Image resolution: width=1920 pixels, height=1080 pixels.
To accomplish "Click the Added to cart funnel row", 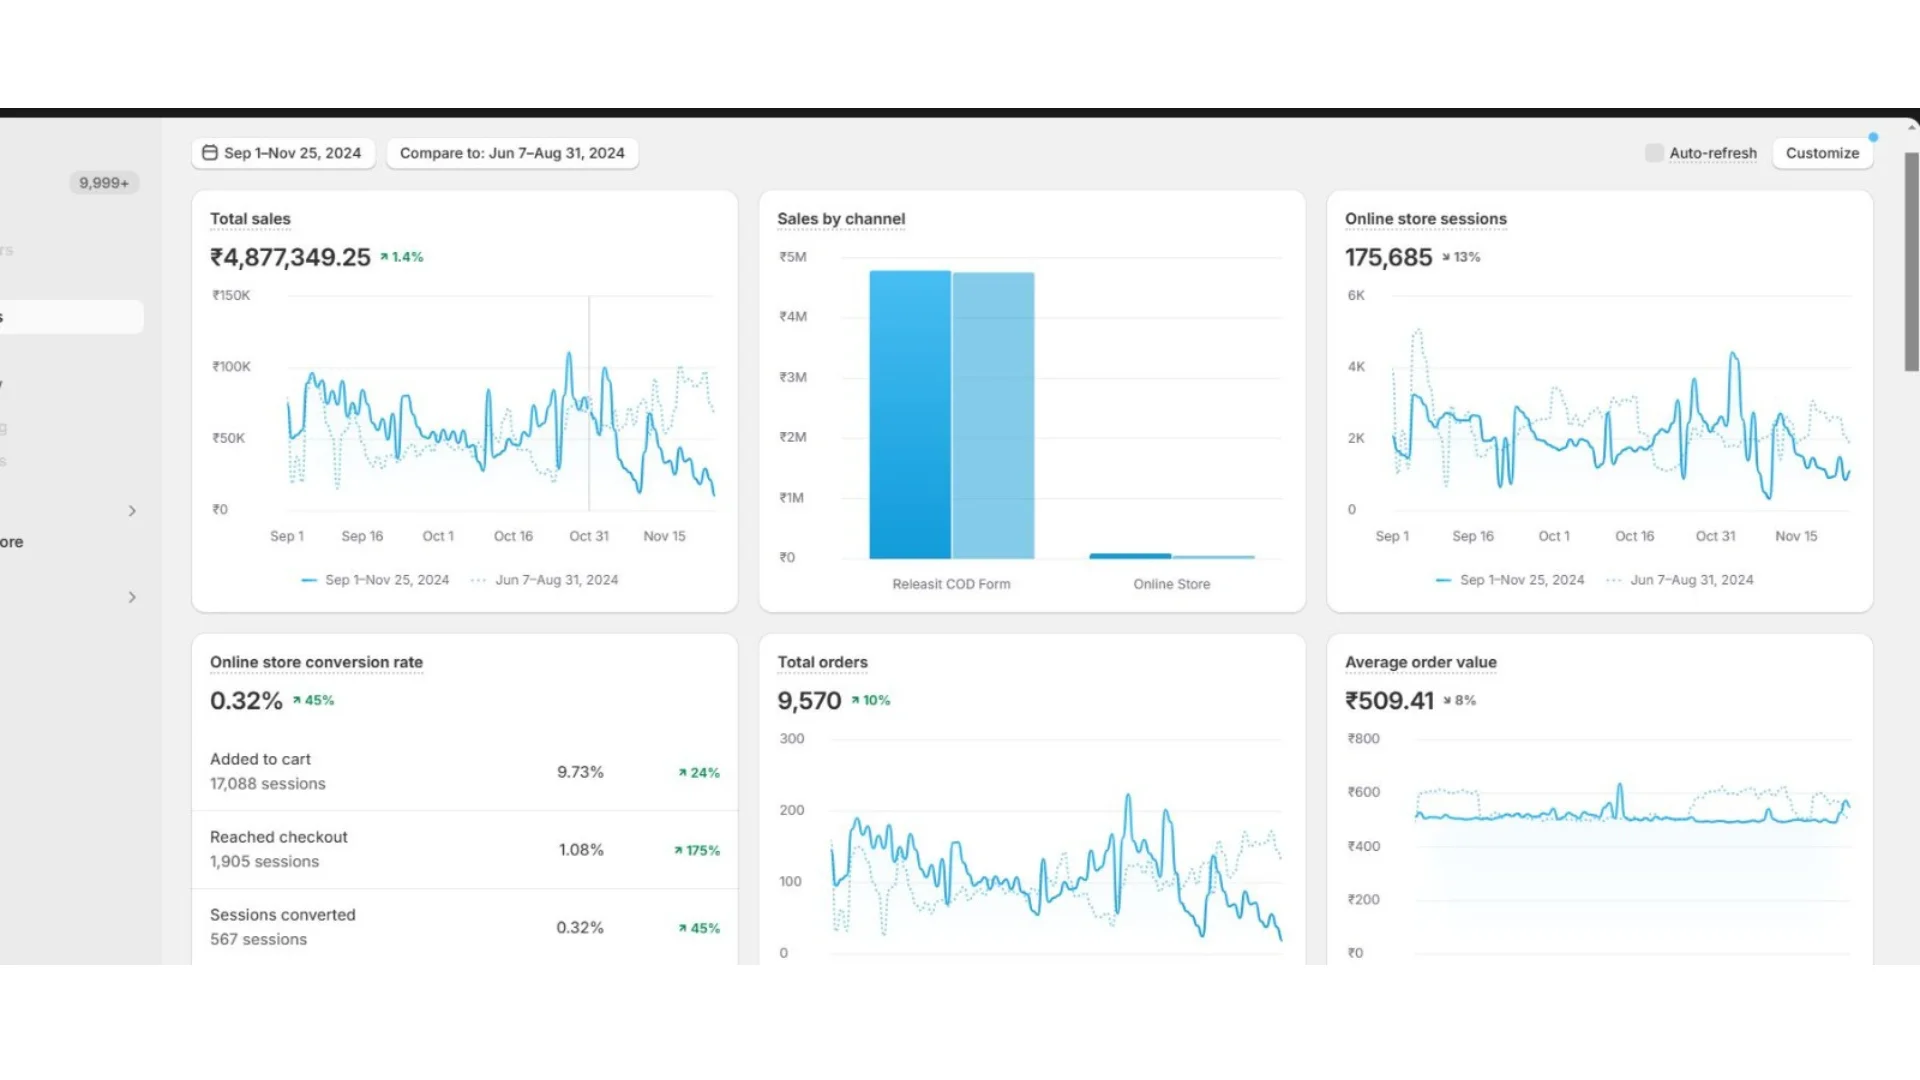I will click(464, 772).
